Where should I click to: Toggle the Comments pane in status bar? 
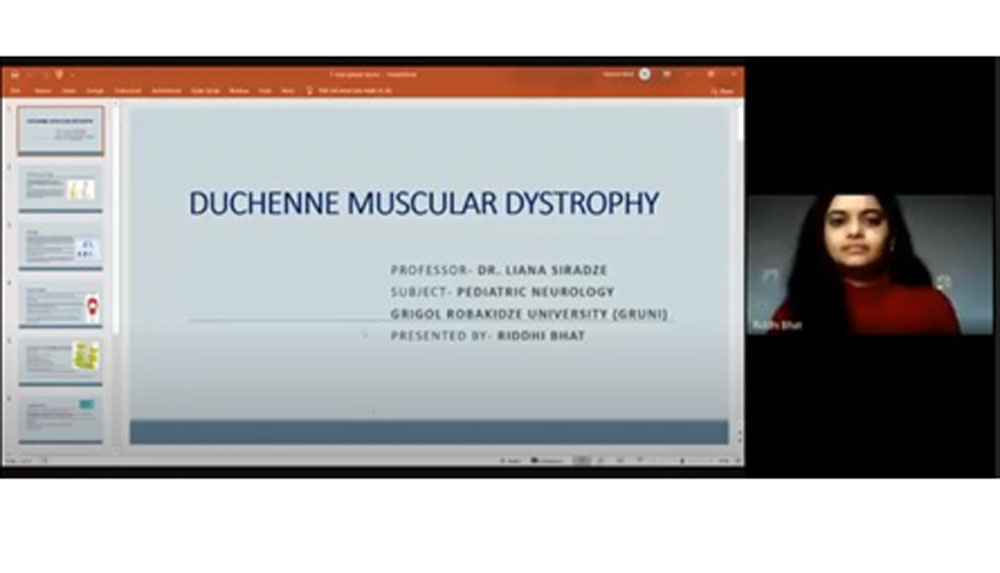tap(548, 460)
